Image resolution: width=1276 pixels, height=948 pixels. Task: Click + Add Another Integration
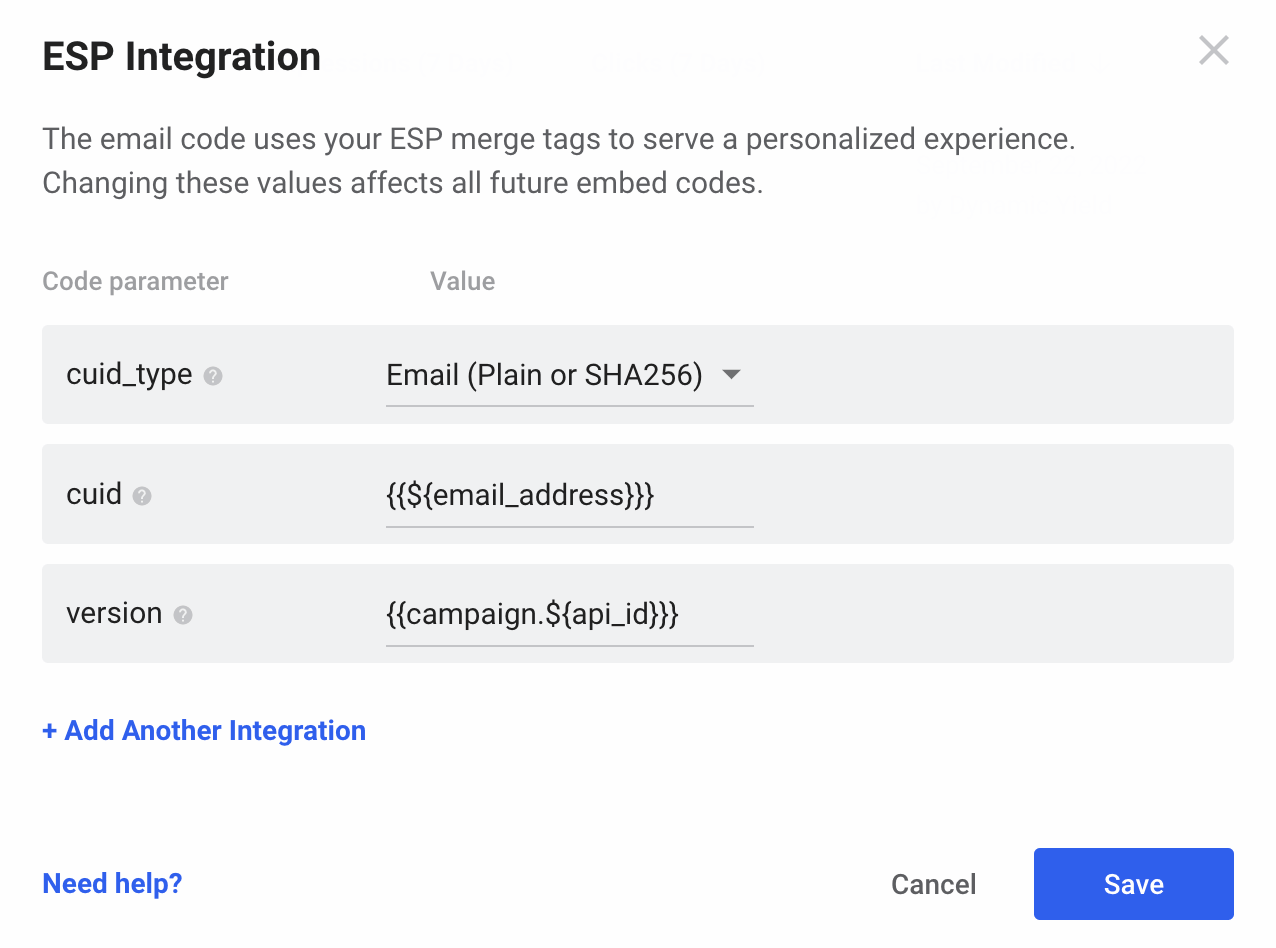coord(204,731)
